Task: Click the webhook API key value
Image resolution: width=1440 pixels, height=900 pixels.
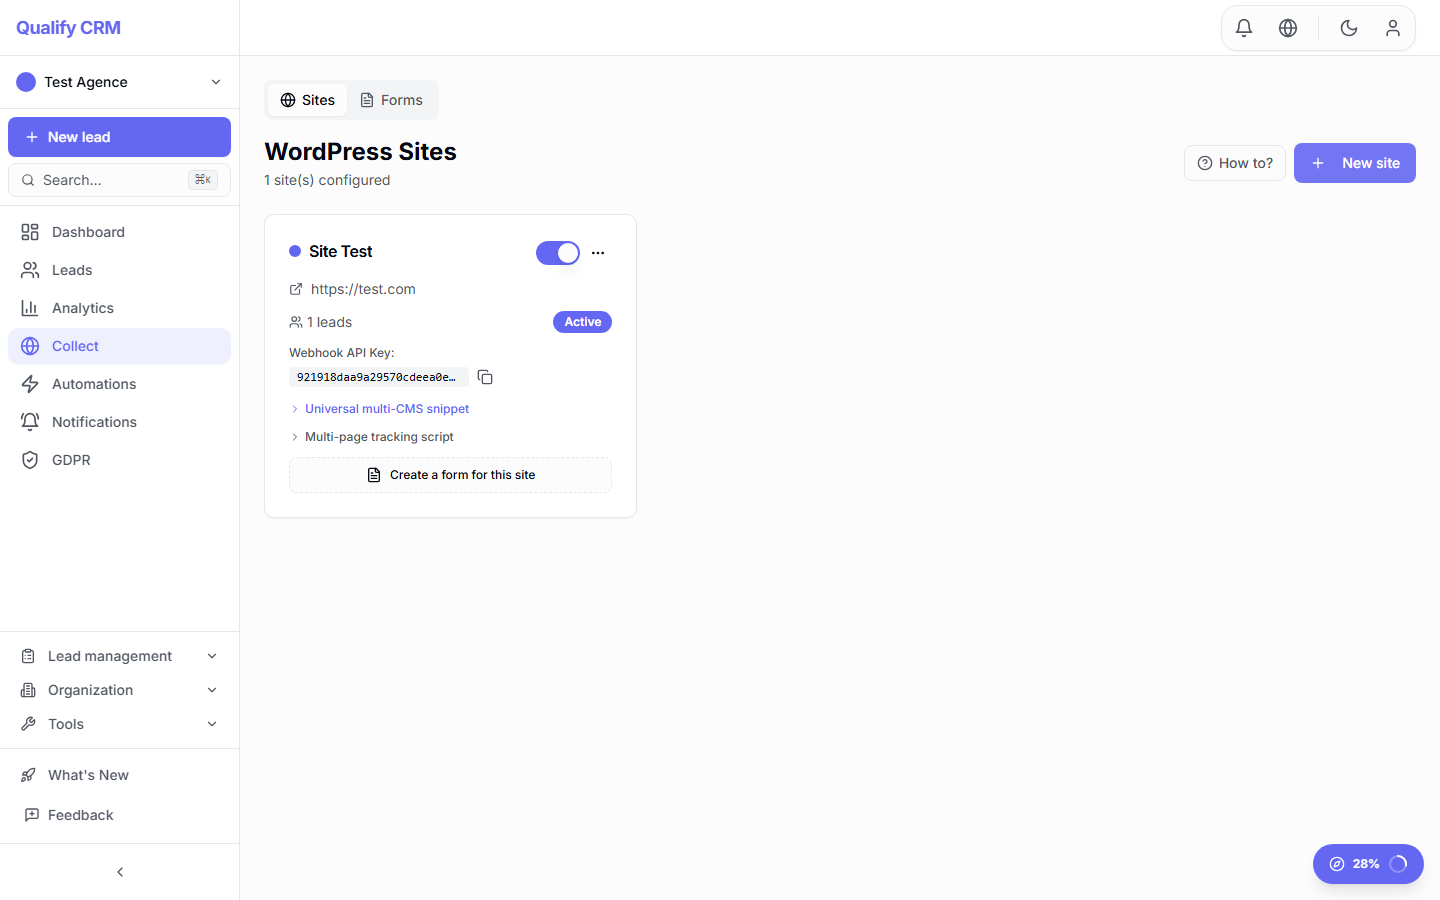Action: point(378,377)
